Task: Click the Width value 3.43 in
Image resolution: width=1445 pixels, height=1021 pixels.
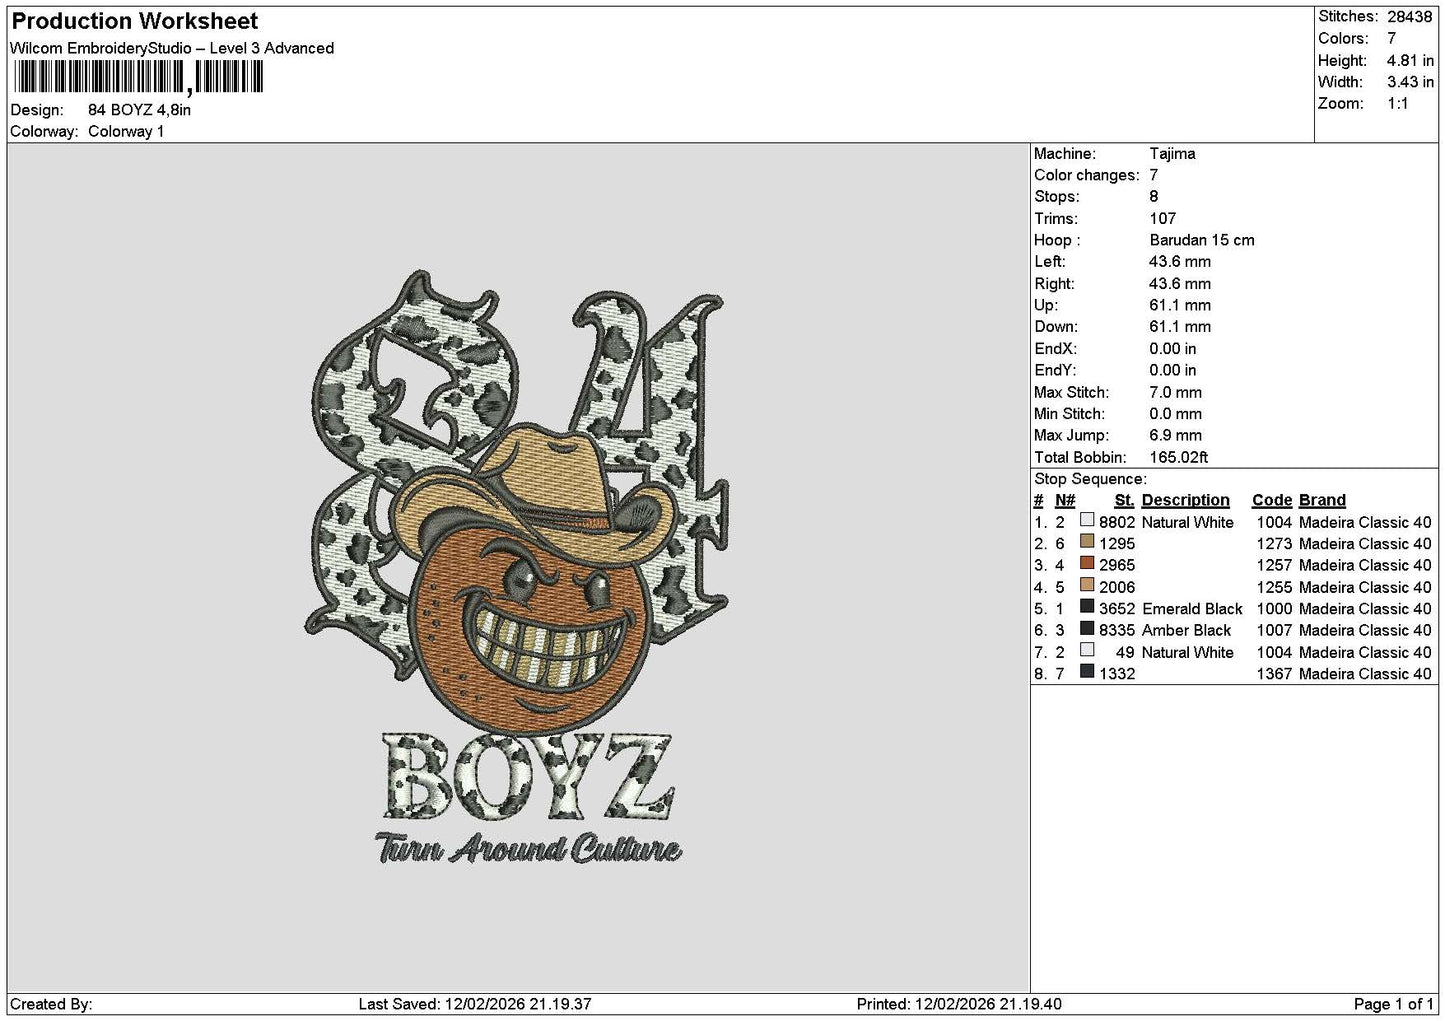Action: pyautogui.click(x=1410, y=82)
